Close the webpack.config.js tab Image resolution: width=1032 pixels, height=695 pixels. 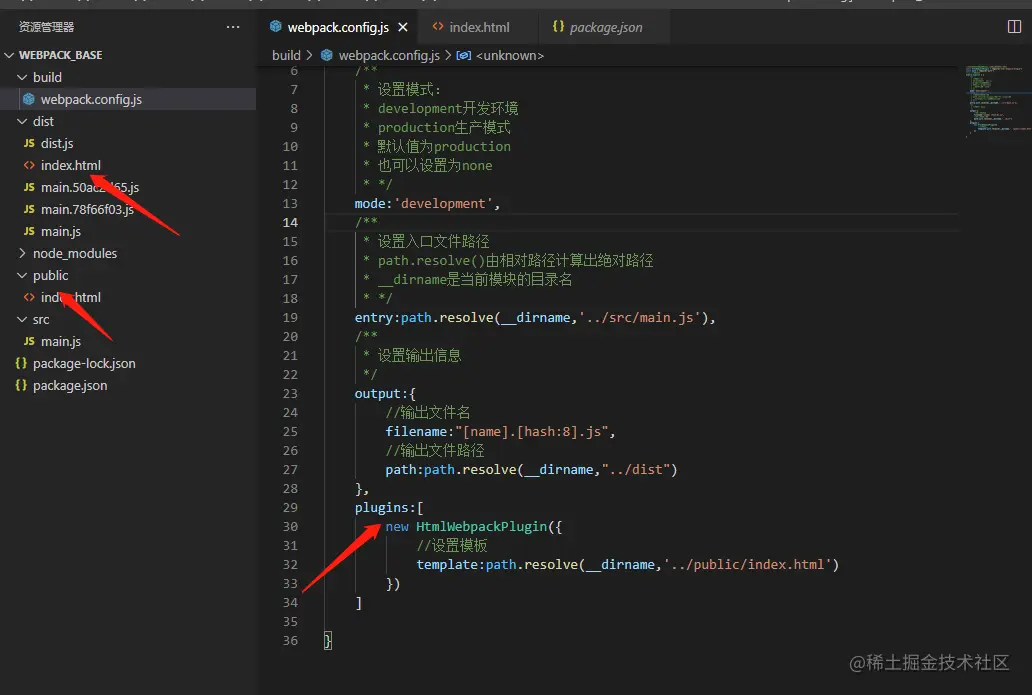[x=403, y=27]
